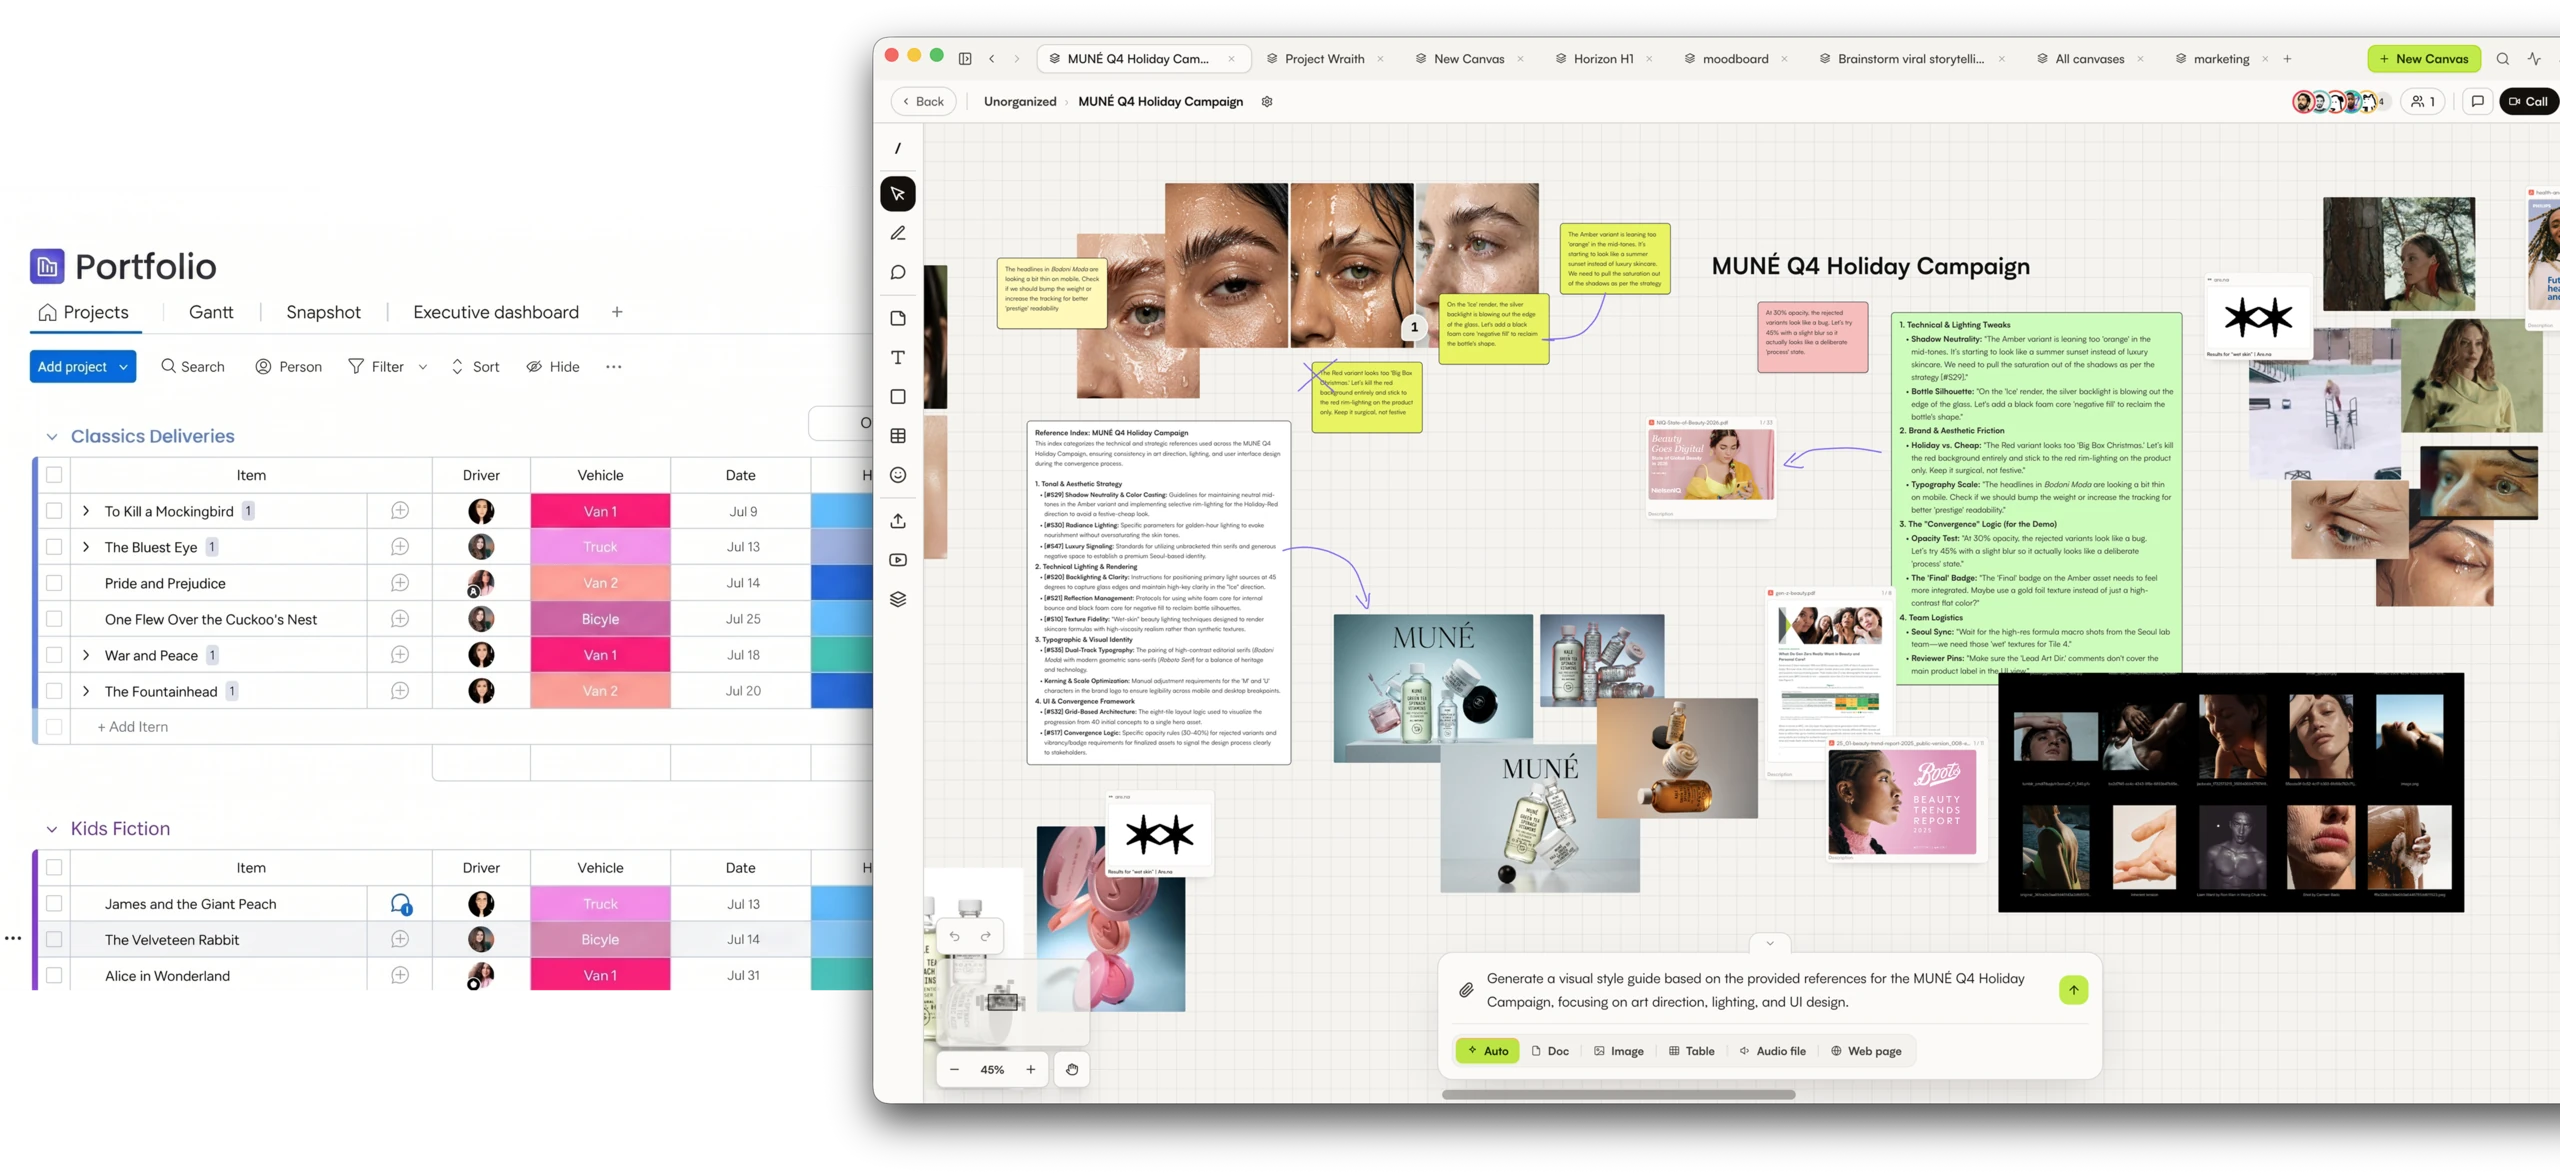Select all items in Classics Deliveries header checkbox
This screenshot has height=1176, width=2560.
tap(54, 475)
